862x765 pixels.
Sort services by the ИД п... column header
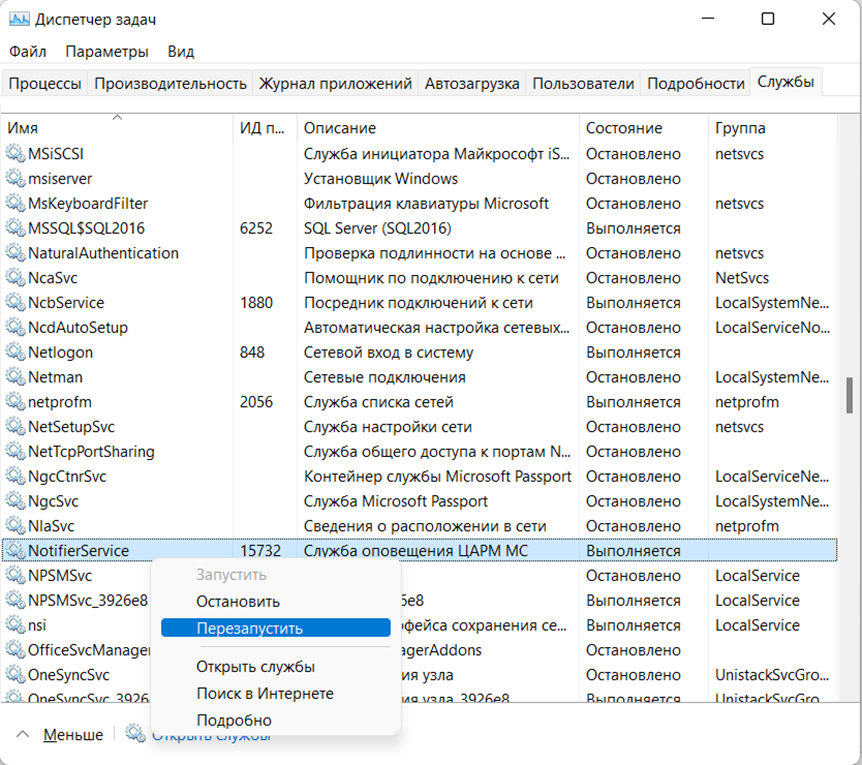265,128
